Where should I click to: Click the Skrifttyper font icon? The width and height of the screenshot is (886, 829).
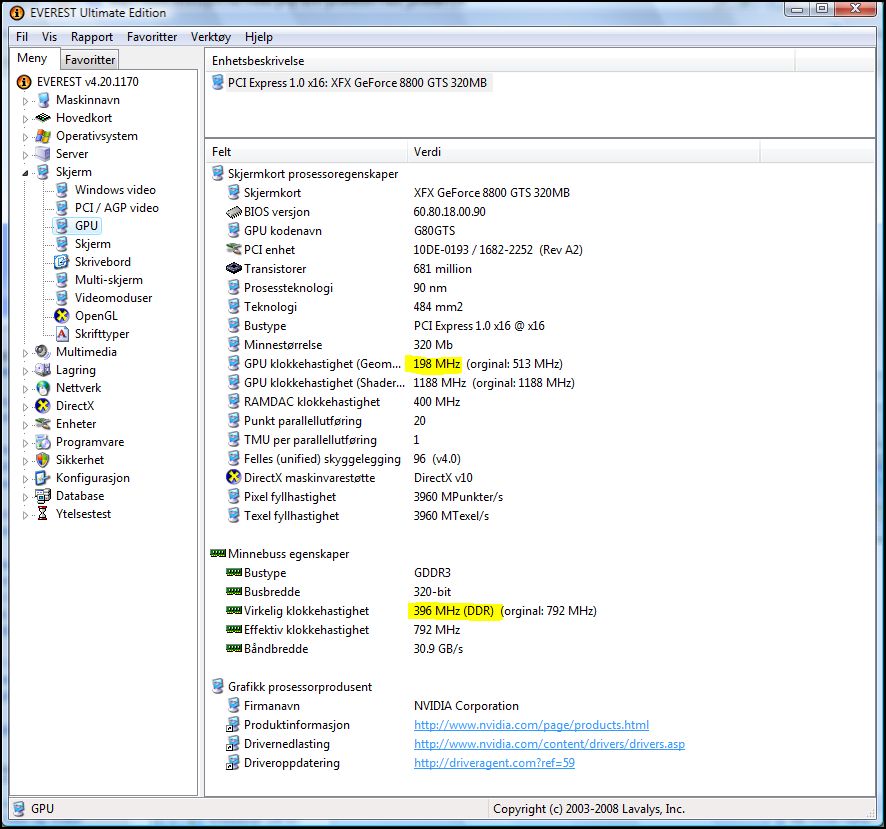pyautogui.click(x=62, y=334)
